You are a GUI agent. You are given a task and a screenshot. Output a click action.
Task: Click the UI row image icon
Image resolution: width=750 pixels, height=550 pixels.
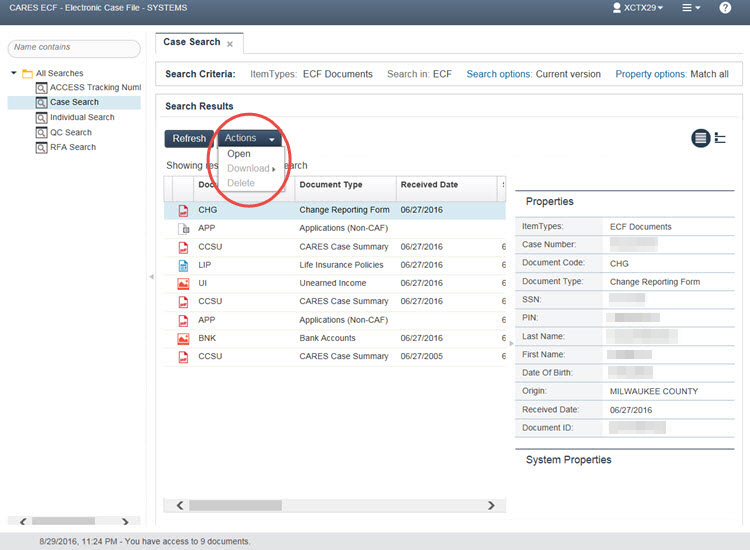pos(183,284)
